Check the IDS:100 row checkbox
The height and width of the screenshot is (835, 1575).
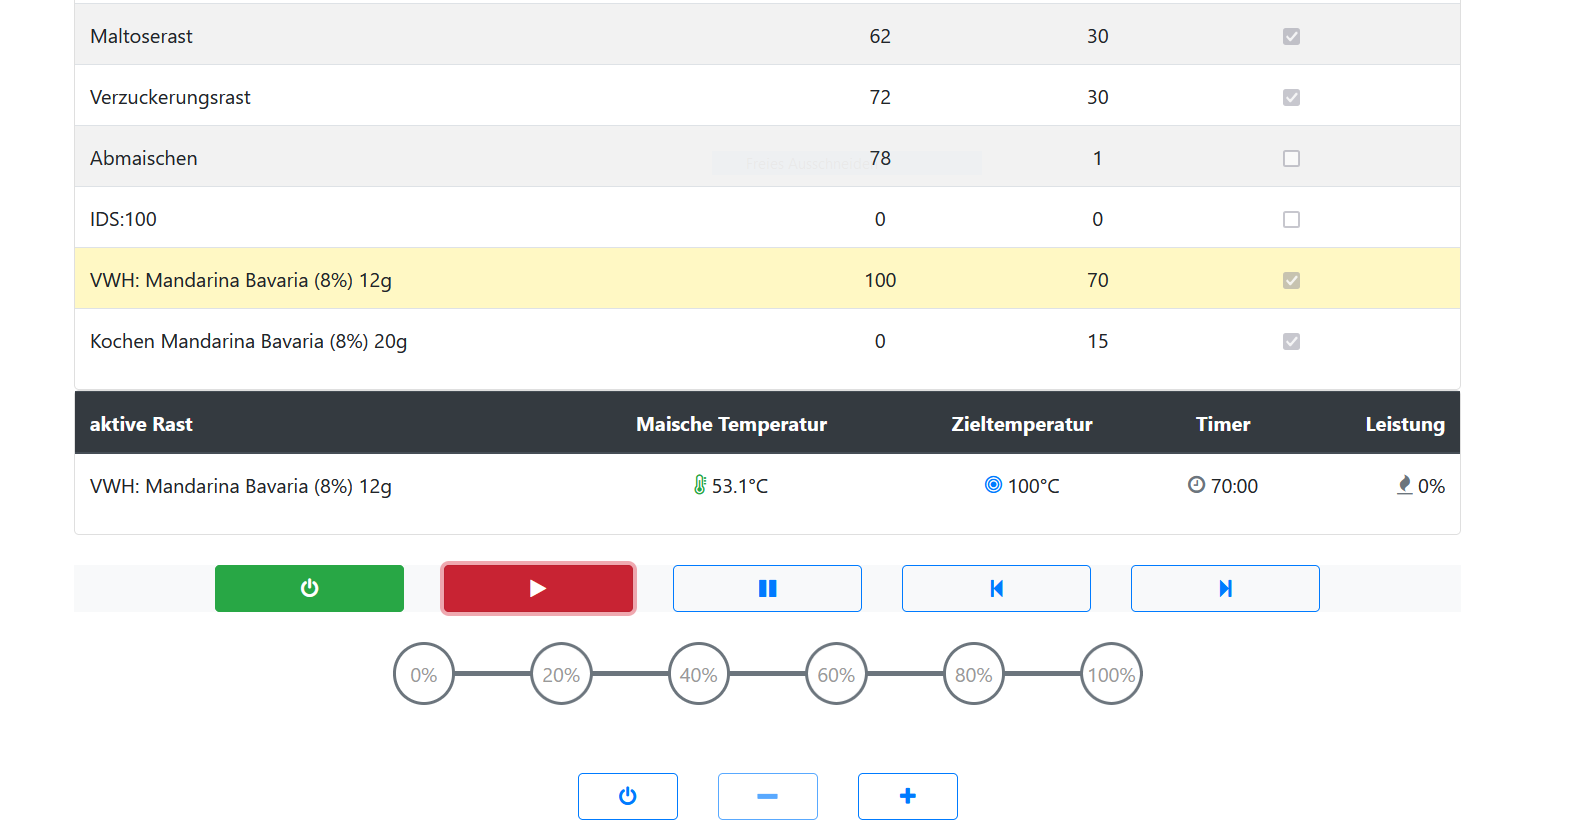click(1291, 220)
